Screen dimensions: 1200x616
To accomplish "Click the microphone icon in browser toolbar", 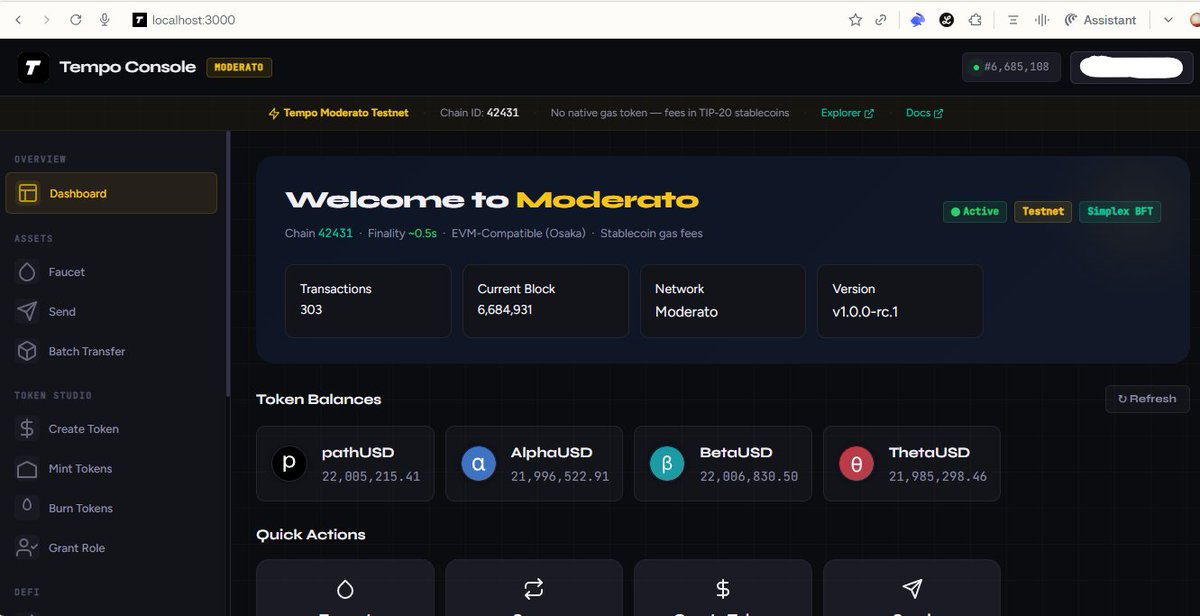I will pos(104,20).
